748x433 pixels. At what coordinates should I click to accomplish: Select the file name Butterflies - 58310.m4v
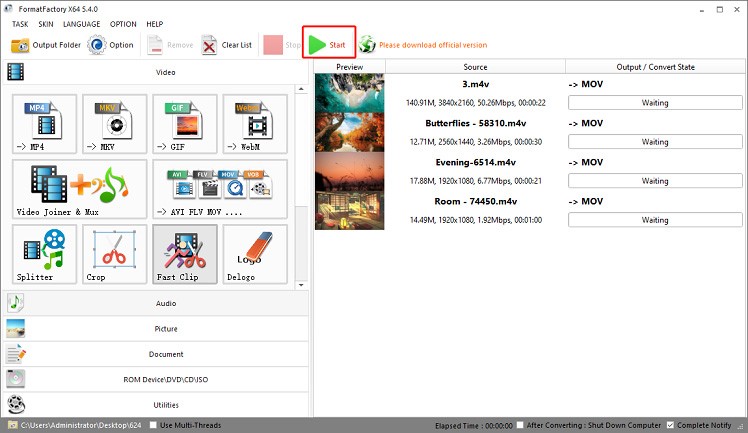476,123
